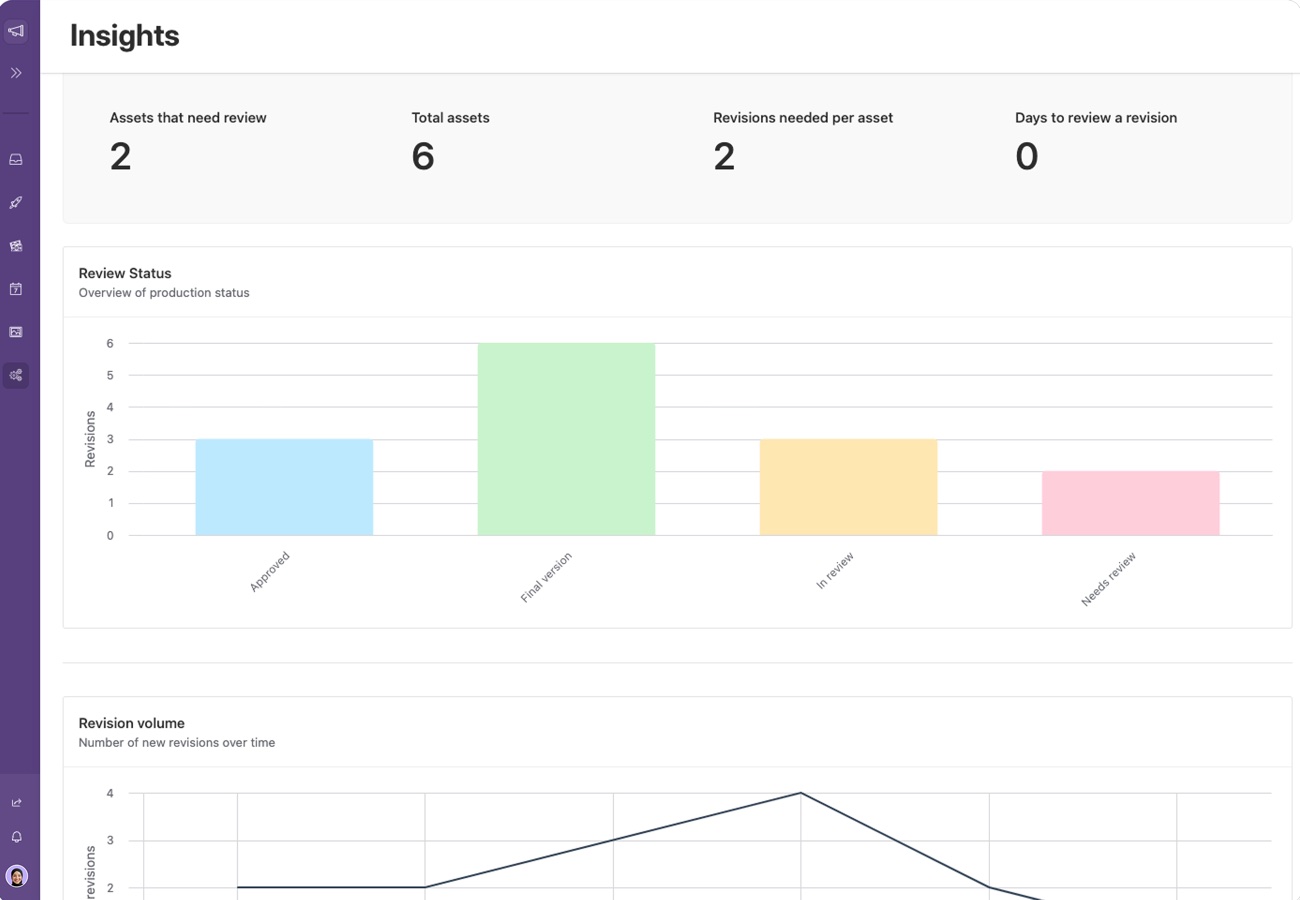1300x900 pixels.
Task: Expand the sidebar with the double-chevron
Action: [x=16, y=73]
